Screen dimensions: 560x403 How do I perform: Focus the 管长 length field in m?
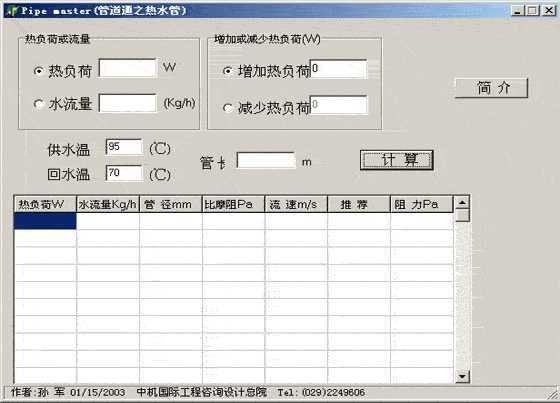click(266, 160)
